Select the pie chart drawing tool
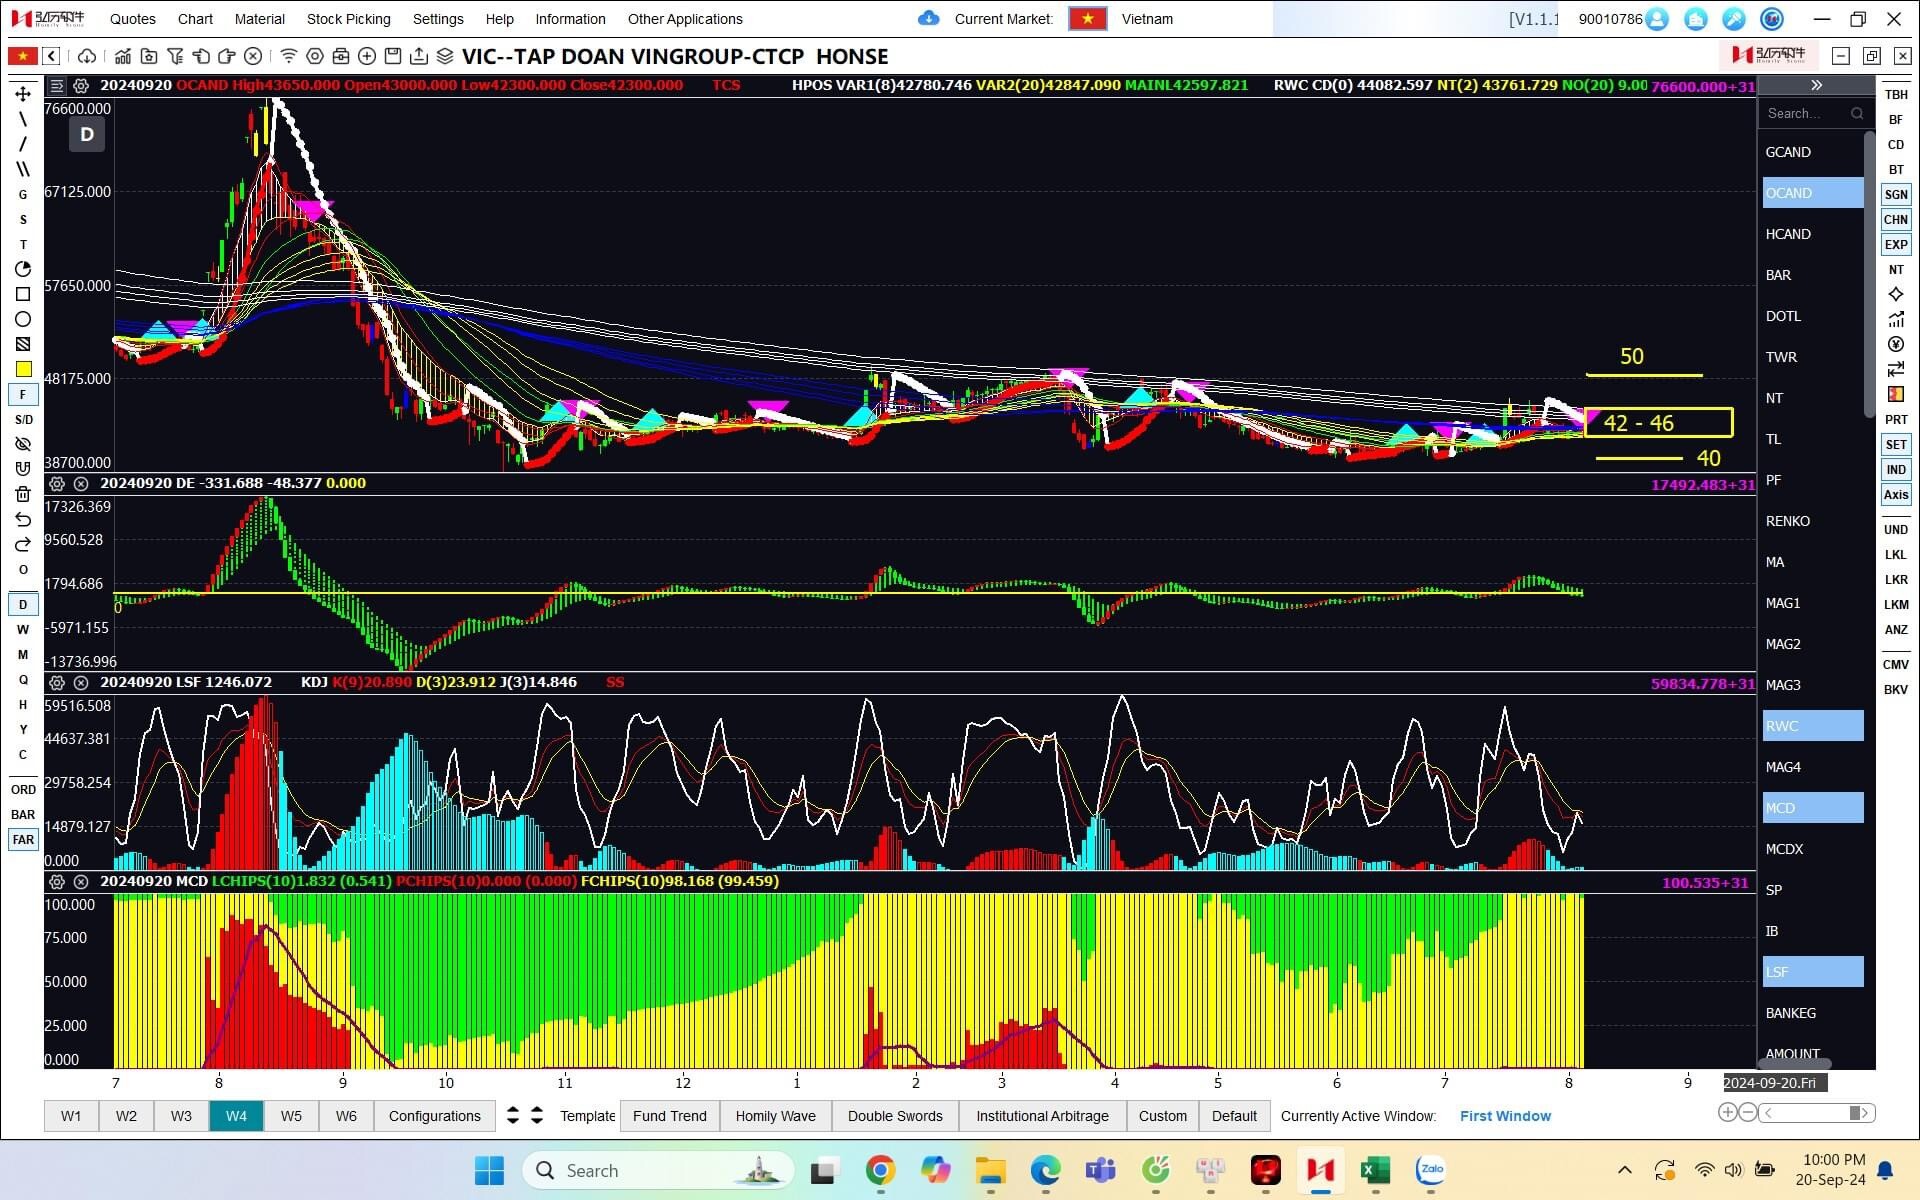1920x1200 pixels. (x=23, y=269)
